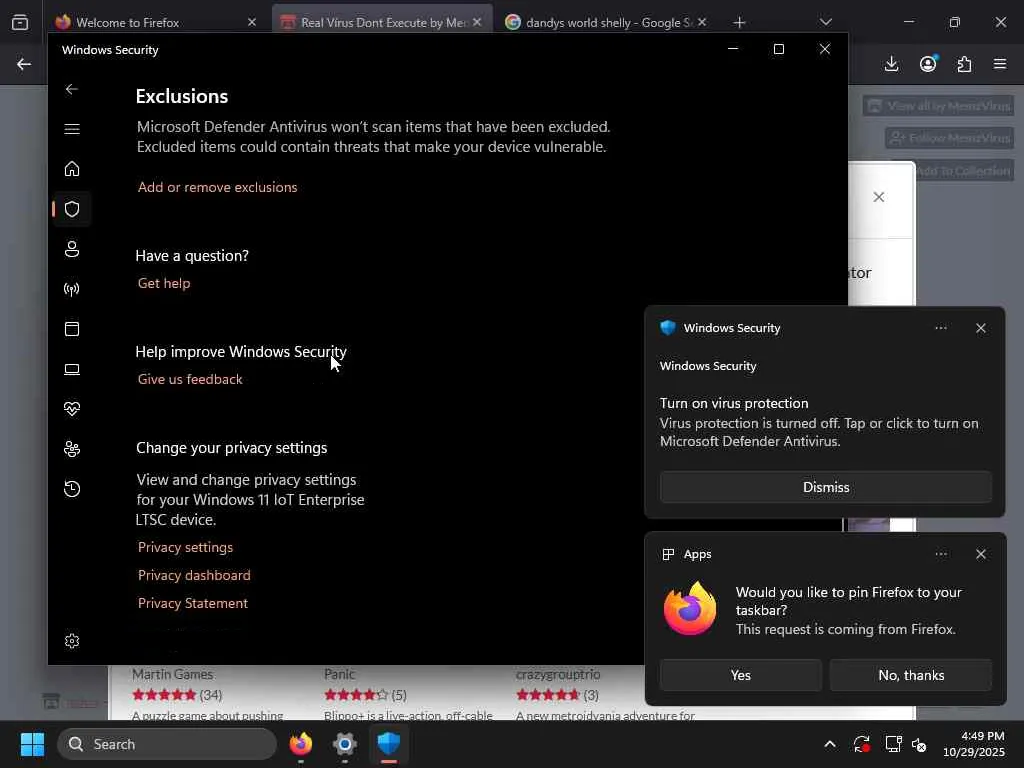Select Virus & threat protection shield icon
The height and width of the screenshot is (768, 1024).
pyautogui.click(x=72, y=209)
